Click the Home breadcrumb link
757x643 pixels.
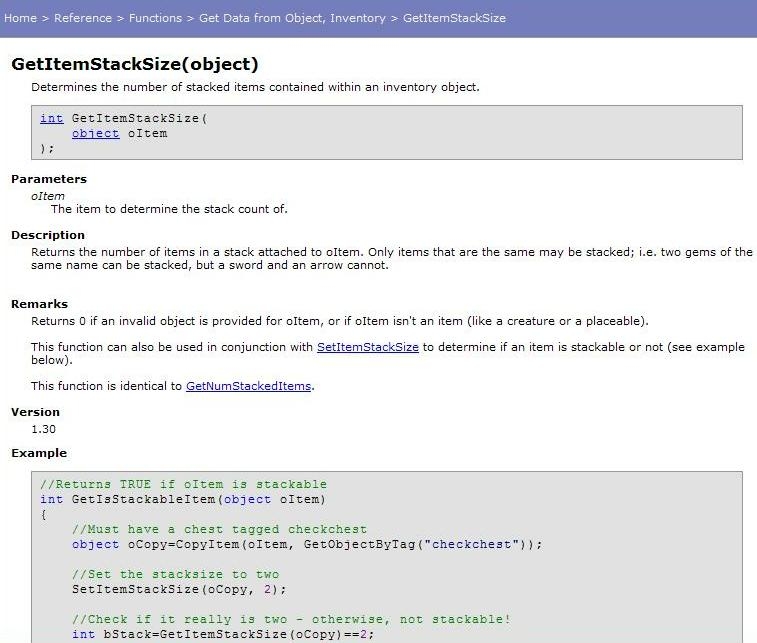point(21,18)
